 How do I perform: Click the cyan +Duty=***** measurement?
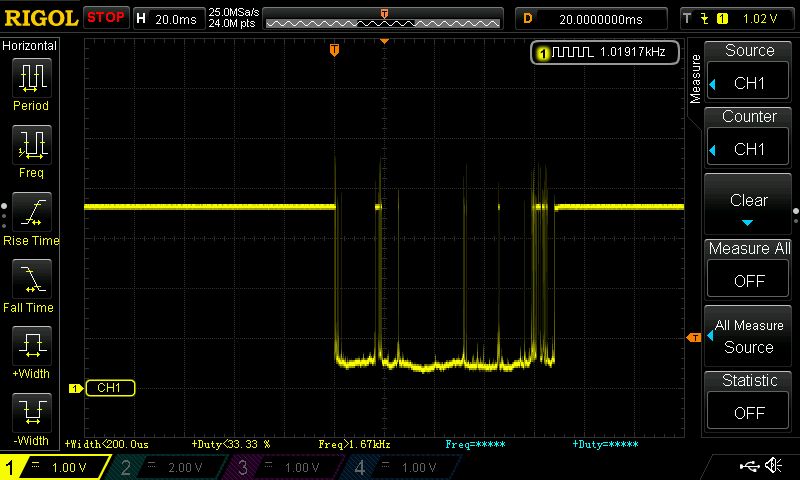point(606,445)
